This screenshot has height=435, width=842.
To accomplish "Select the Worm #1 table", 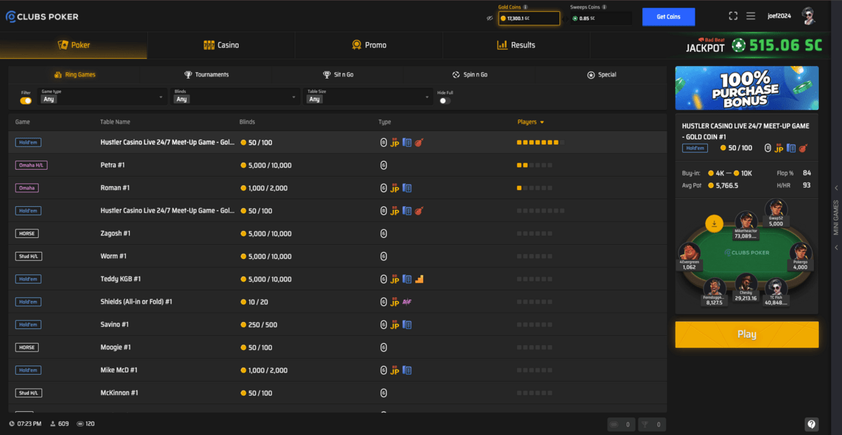I will (337, 256).
